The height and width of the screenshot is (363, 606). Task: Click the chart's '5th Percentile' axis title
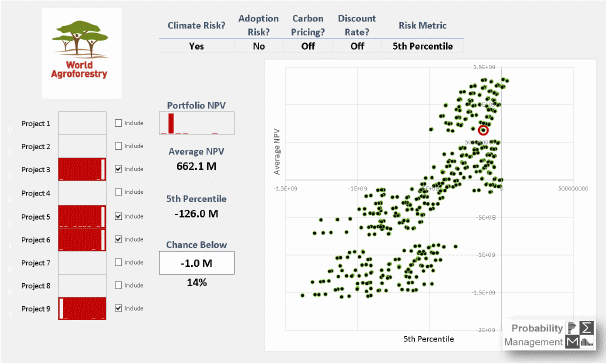[x=429, y=339]
